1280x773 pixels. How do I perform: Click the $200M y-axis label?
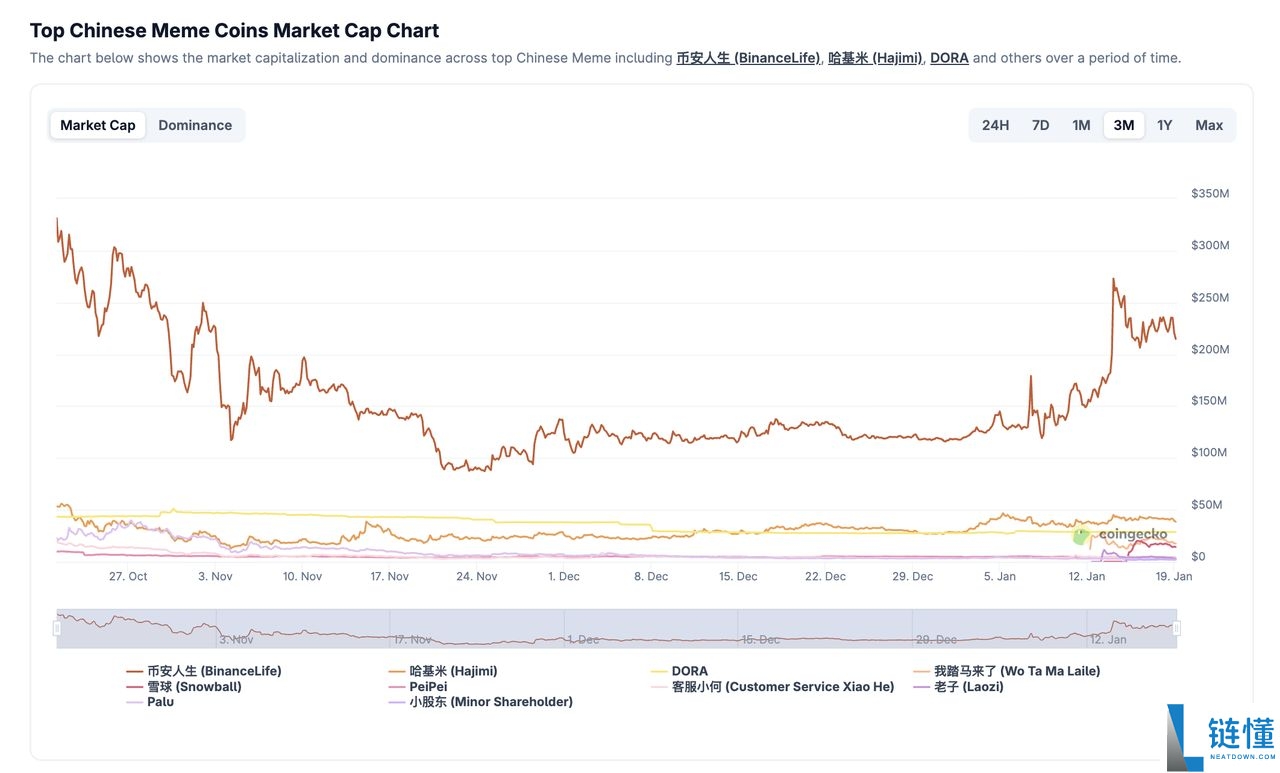pos(1210,349)
